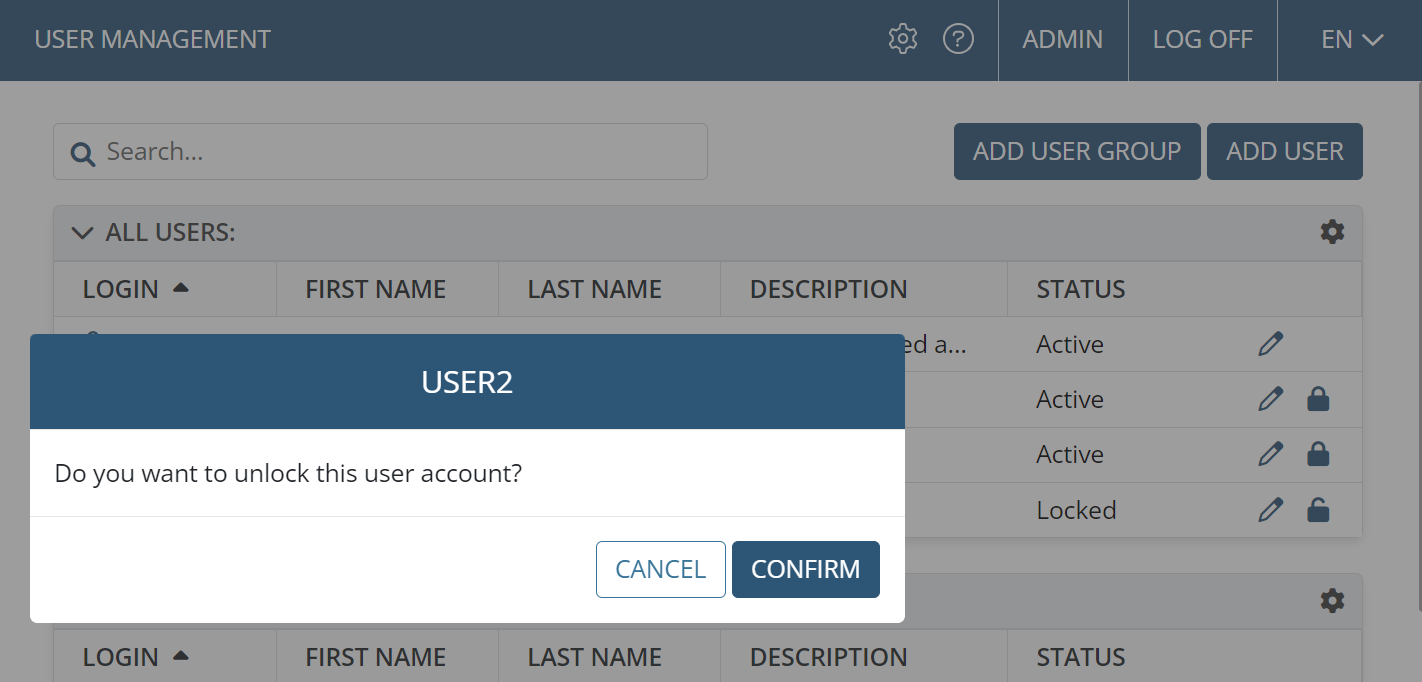Select LOG OFF in the header
Viewport: 1422px width, 682px height.
tap(1202, 39)
